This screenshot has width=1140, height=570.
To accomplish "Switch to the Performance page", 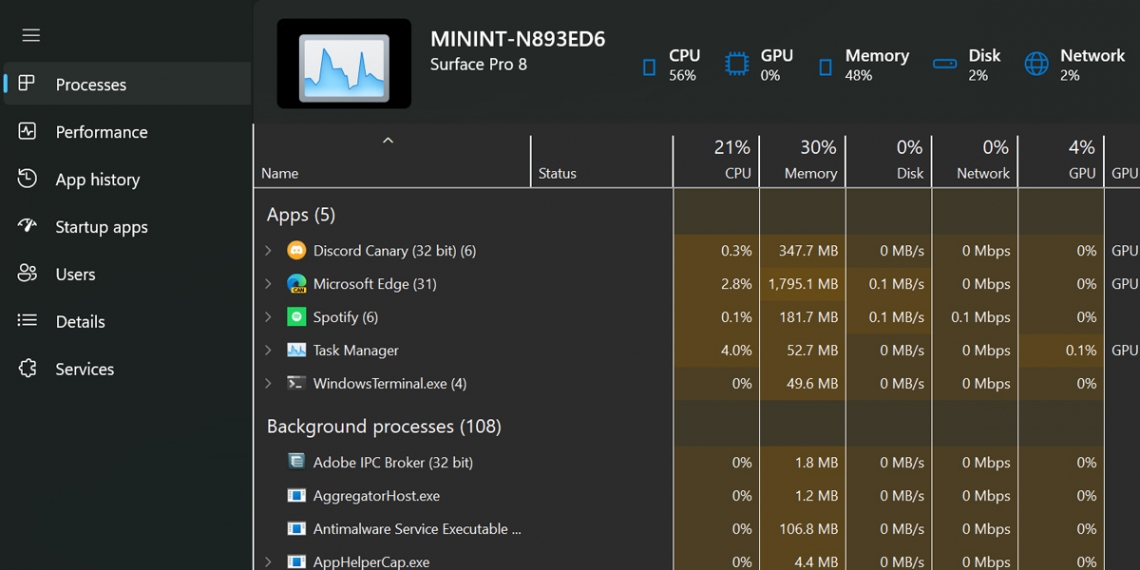I will [128, 132].
